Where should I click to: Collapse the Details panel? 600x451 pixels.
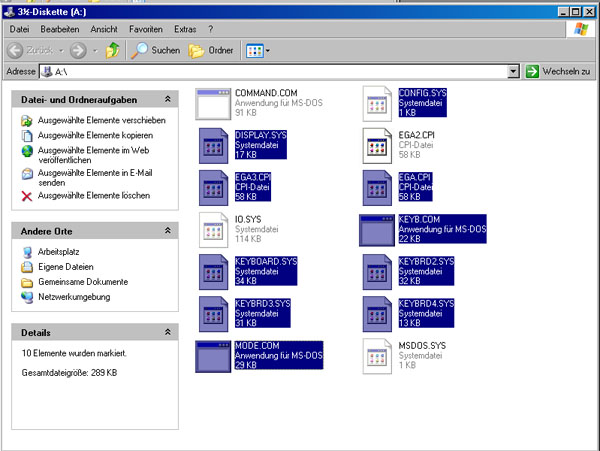(x=168, y=332)
